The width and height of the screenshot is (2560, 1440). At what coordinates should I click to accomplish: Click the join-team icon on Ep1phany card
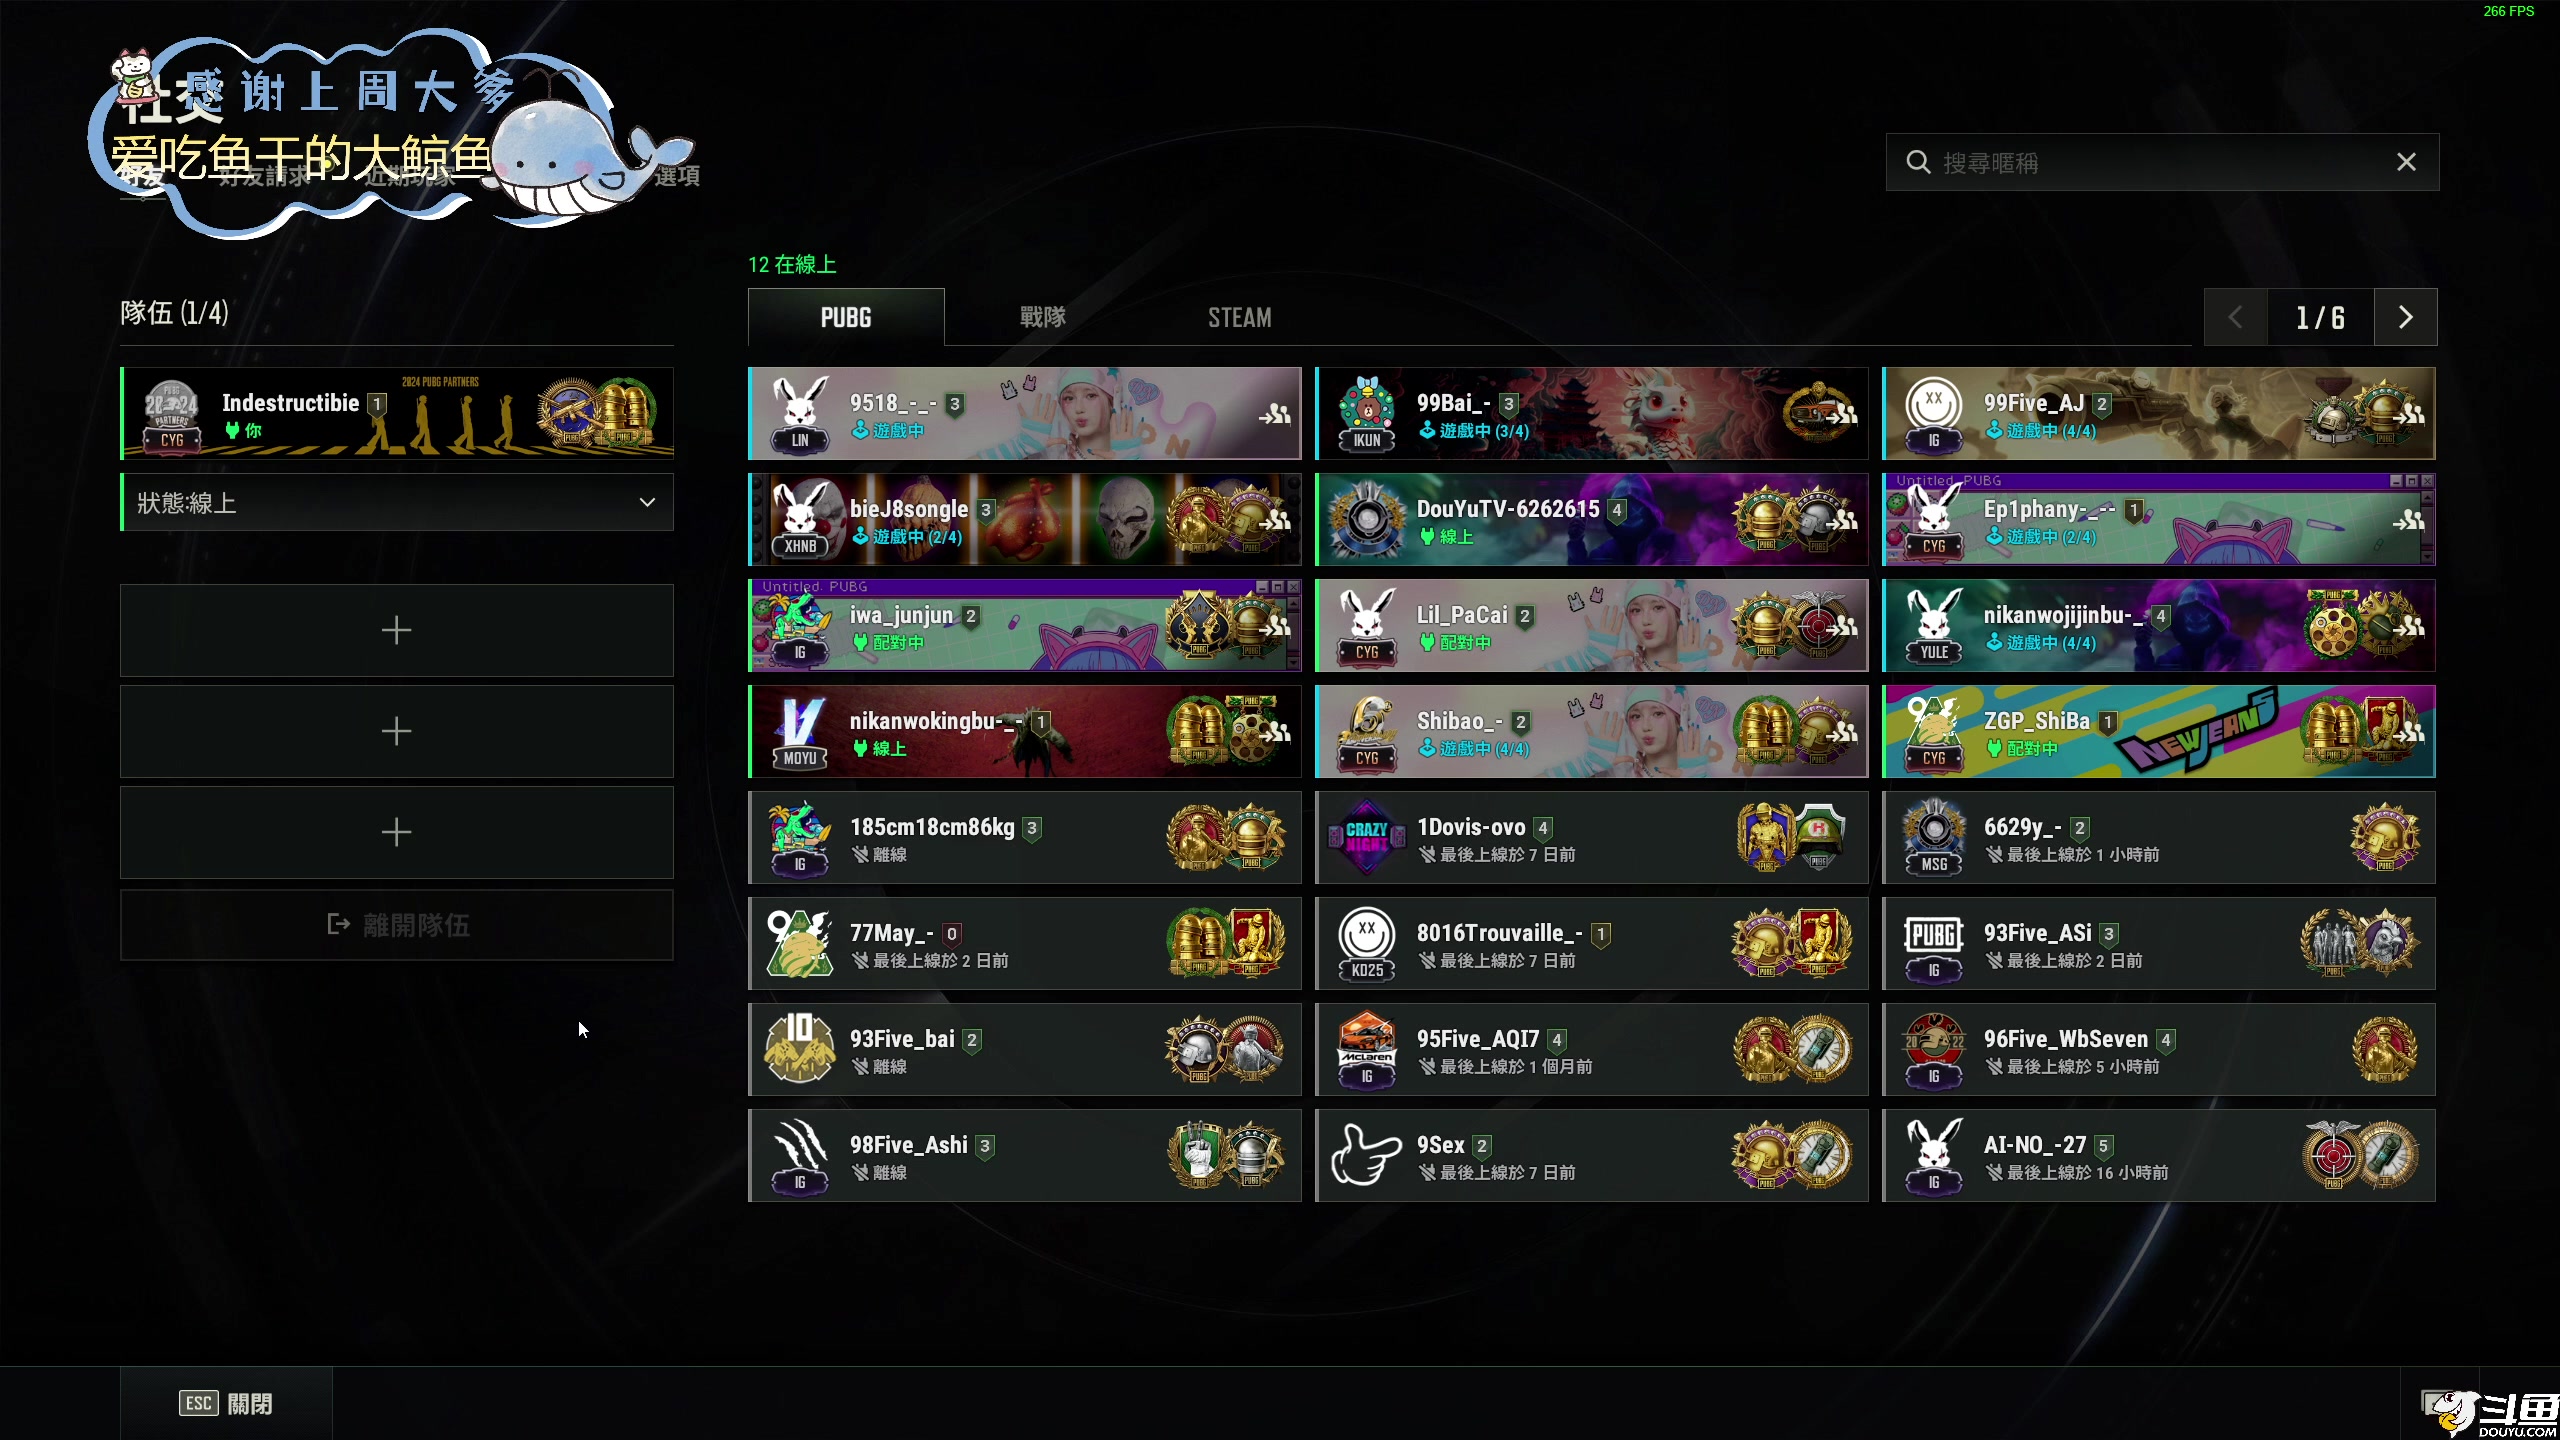[2409, 520]
